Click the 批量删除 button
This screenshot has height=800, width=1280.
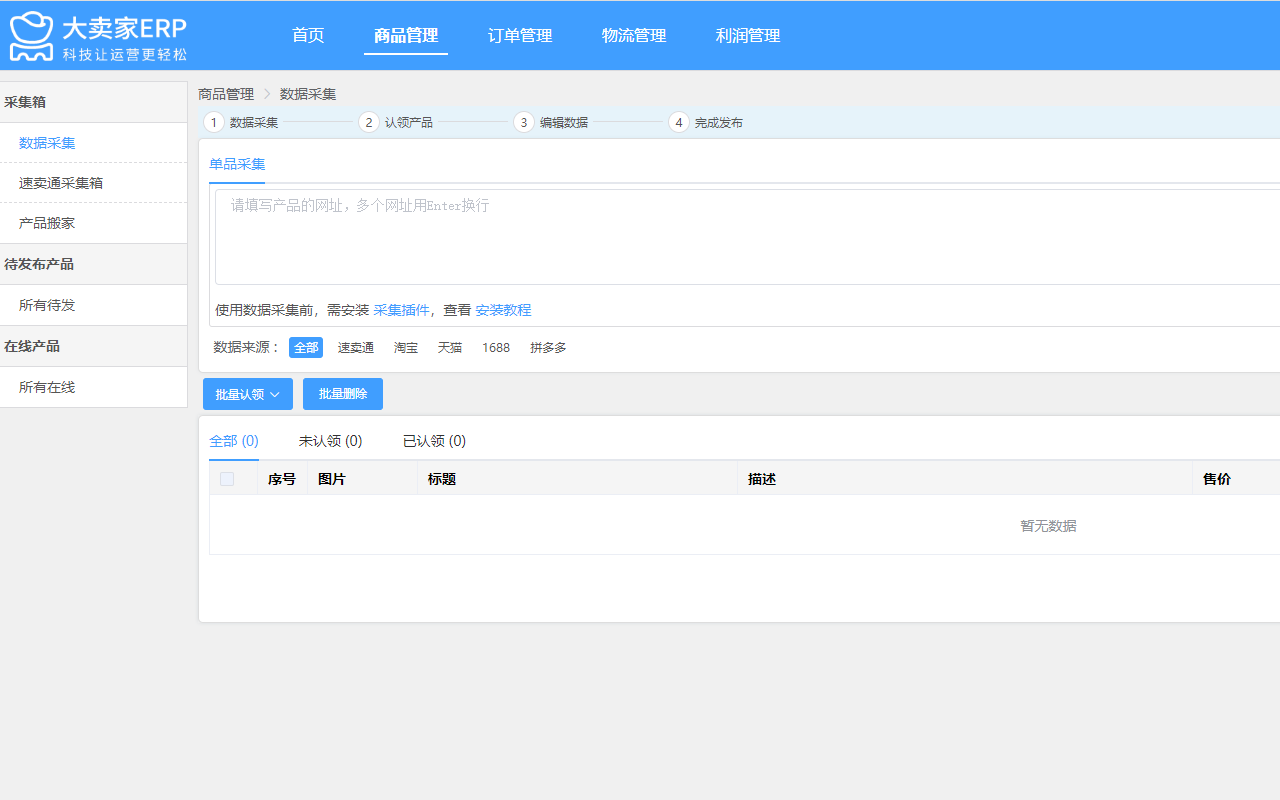tap(342, 394)
